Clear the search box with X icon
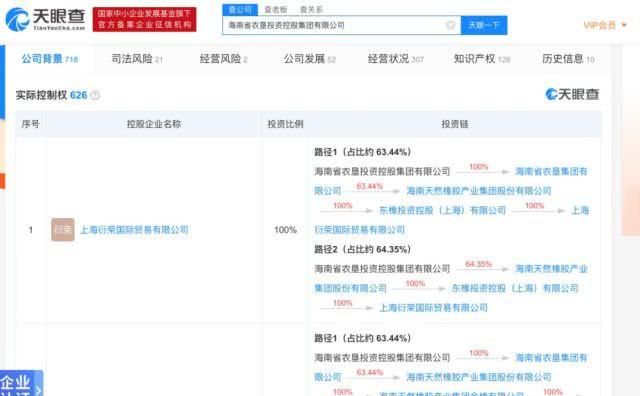Image resolution: width=640 pixels, height=396 pixels. coord(450,25)
